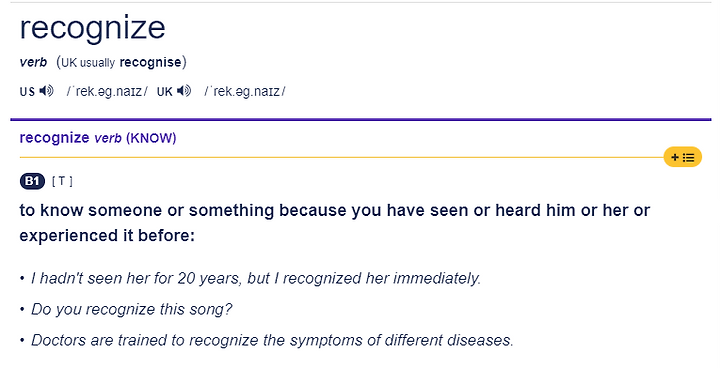Click the example 'Do you recognize this song?'
Image resolution: width=720 pixels, height=368 pixels.
click(132, 309)
